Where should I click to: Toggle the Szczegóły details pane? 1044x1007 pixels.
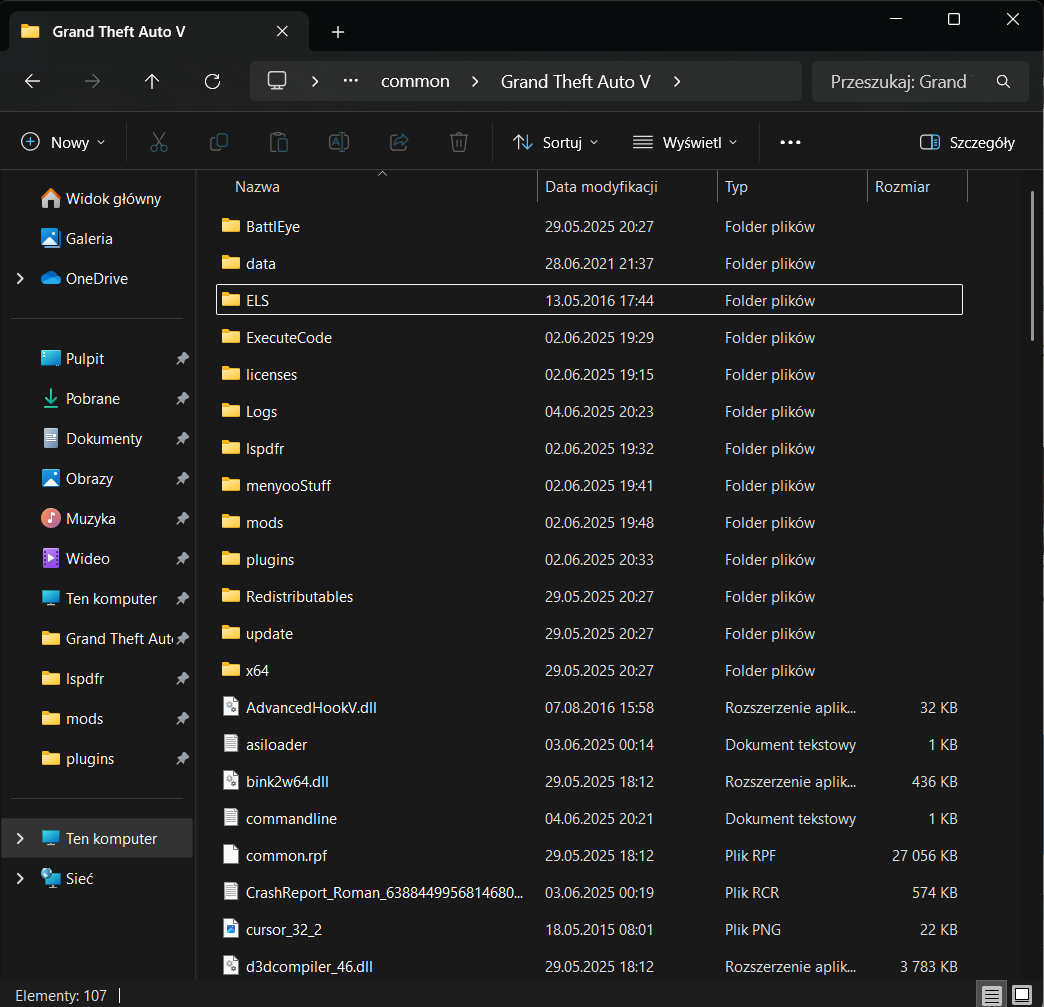point(967,142)
